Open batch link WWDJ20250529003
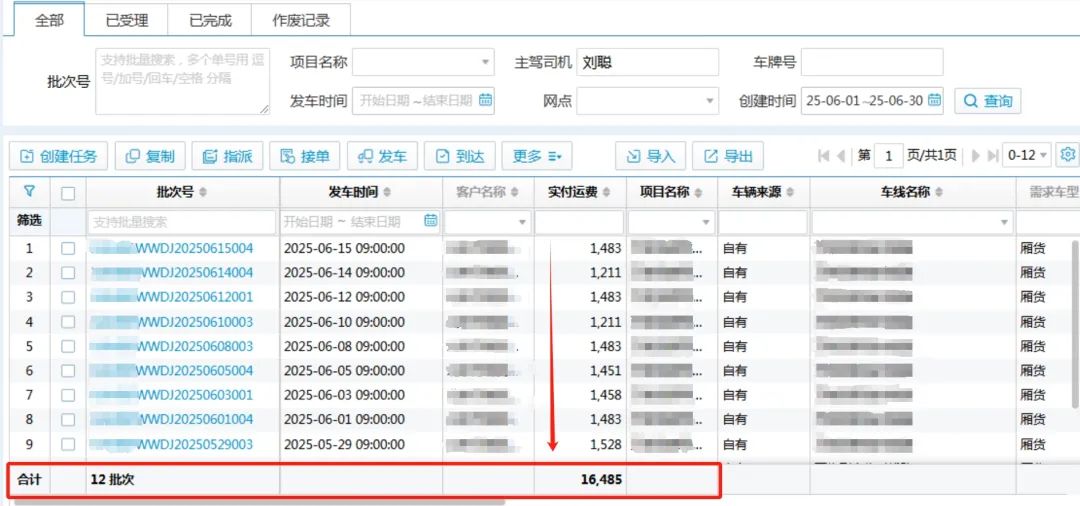The image size is (1080, 506). click(172, 444)
